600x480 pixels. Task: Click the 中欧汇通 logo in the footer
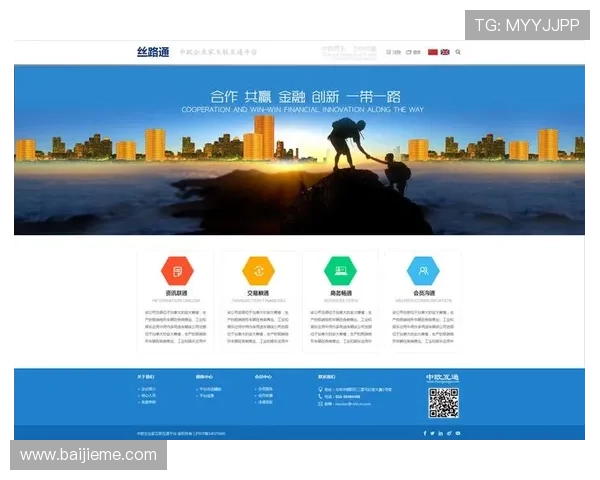[442, 378]
